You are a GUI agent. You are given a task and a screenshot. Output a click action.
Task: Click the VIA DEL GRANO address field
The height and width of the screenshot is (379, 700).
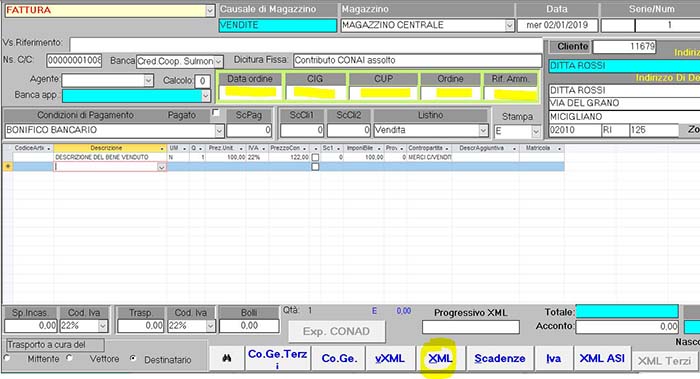(x=624, y=103)
